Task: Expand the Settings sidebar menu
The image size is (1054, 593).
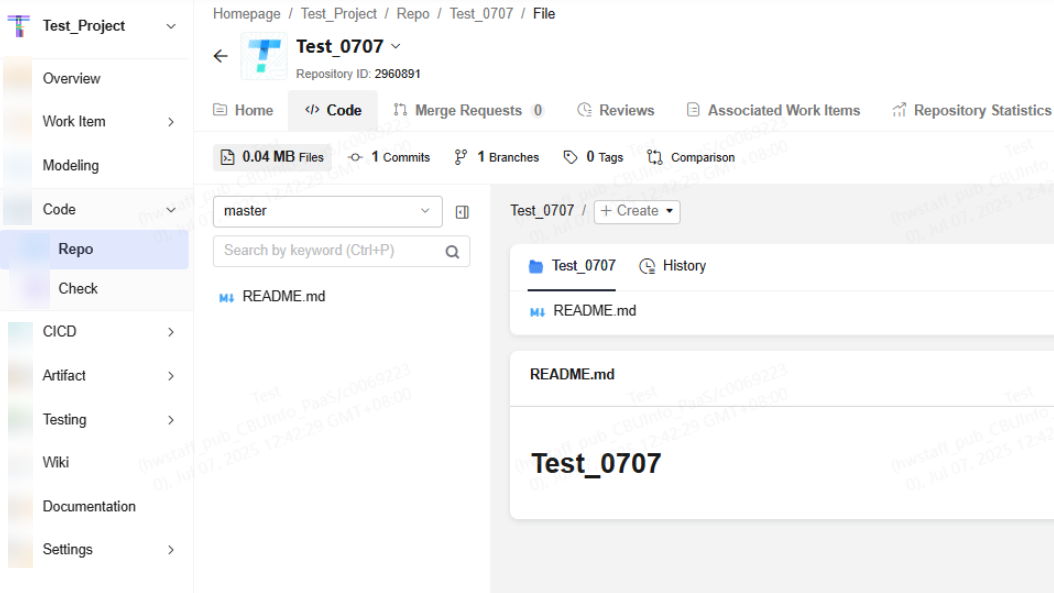Action: 171,550
